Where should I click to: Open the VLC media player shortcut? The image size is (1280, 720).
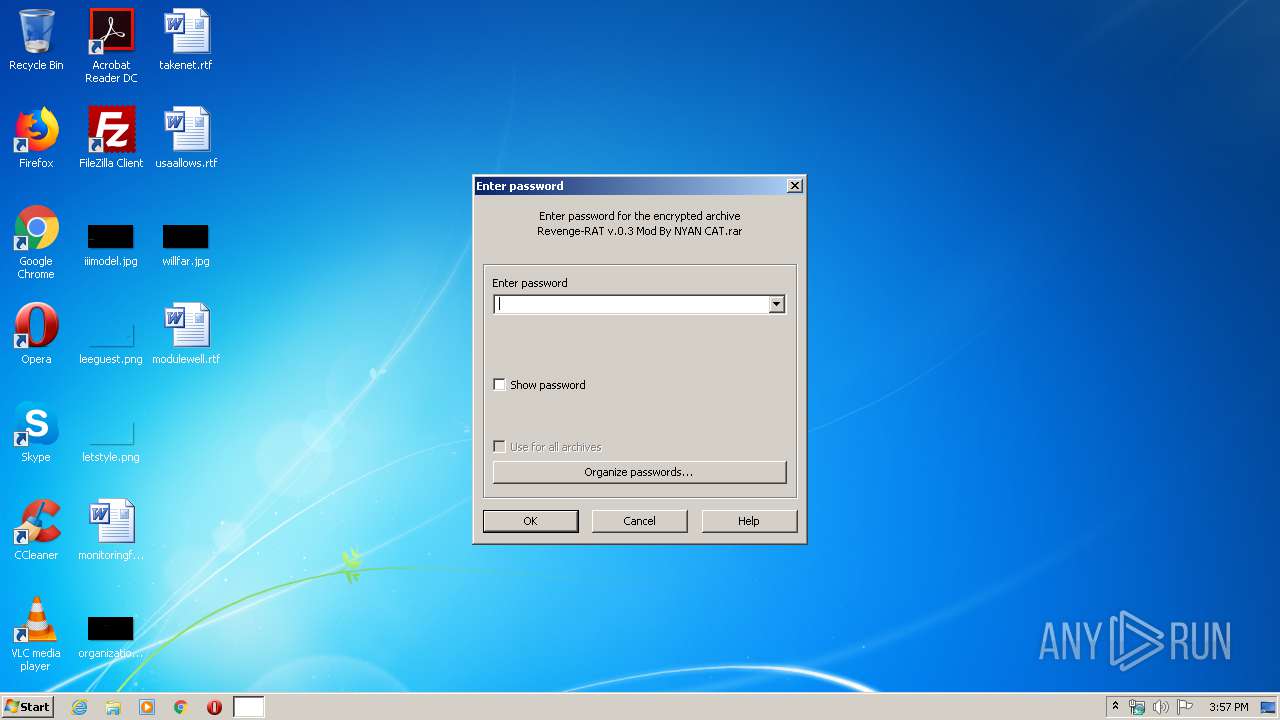pos(36,634)
